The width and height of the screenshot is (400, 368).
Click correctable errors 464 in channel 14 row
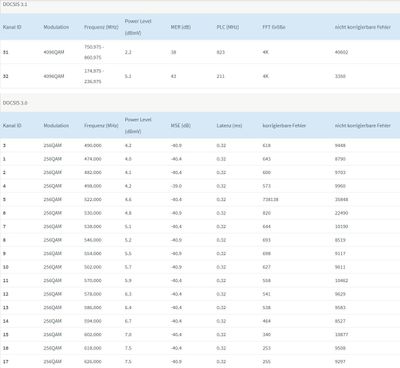tap(267, 321)
